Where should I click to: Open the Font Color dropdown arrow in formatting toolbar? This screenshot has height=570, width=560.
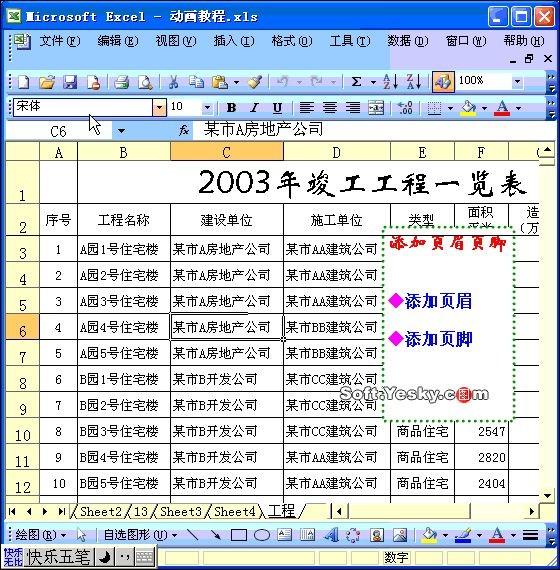519,108
